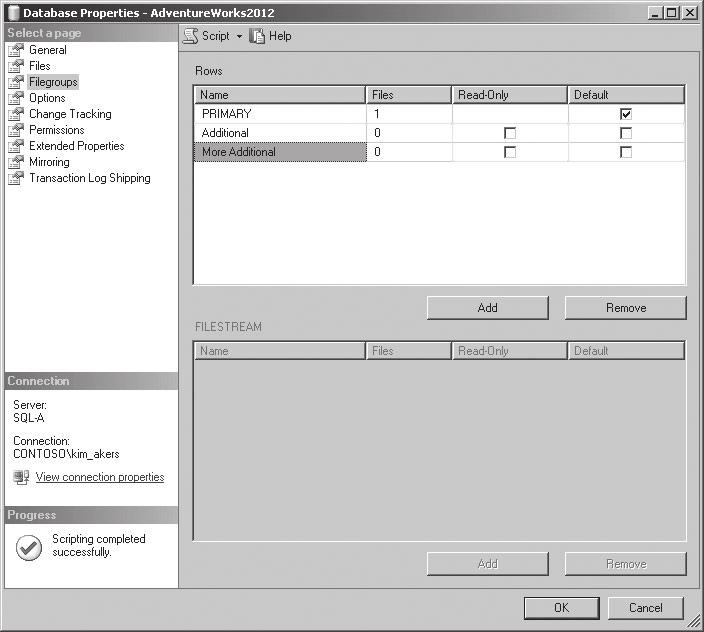704x632 pixels.
Task: Click the Filegroups page icon
Action: tap(16, 82)
